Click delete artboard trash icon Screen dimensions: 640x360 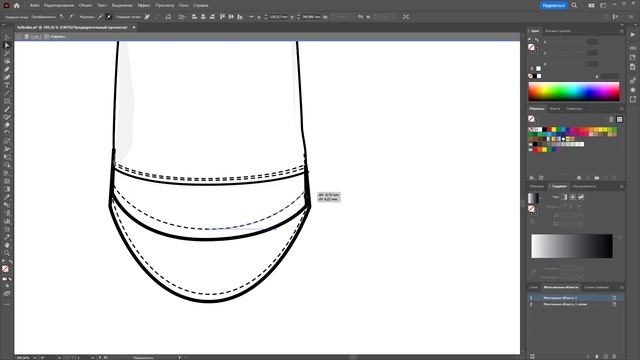(x=614, y=356)
